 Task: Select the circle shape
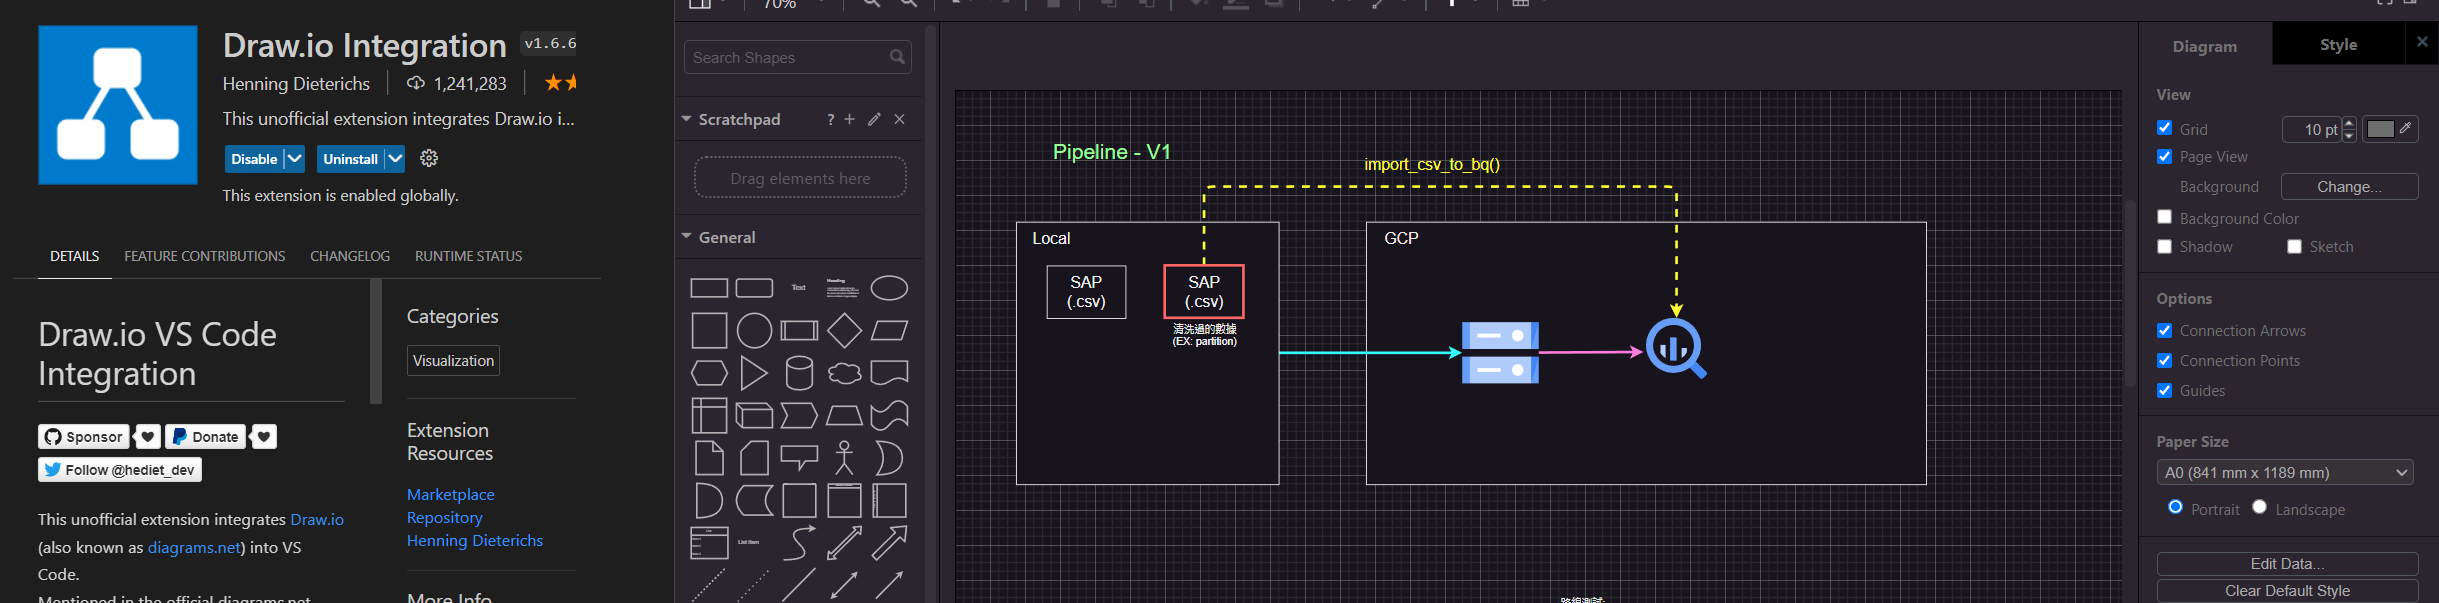click(x=754, y=330)
